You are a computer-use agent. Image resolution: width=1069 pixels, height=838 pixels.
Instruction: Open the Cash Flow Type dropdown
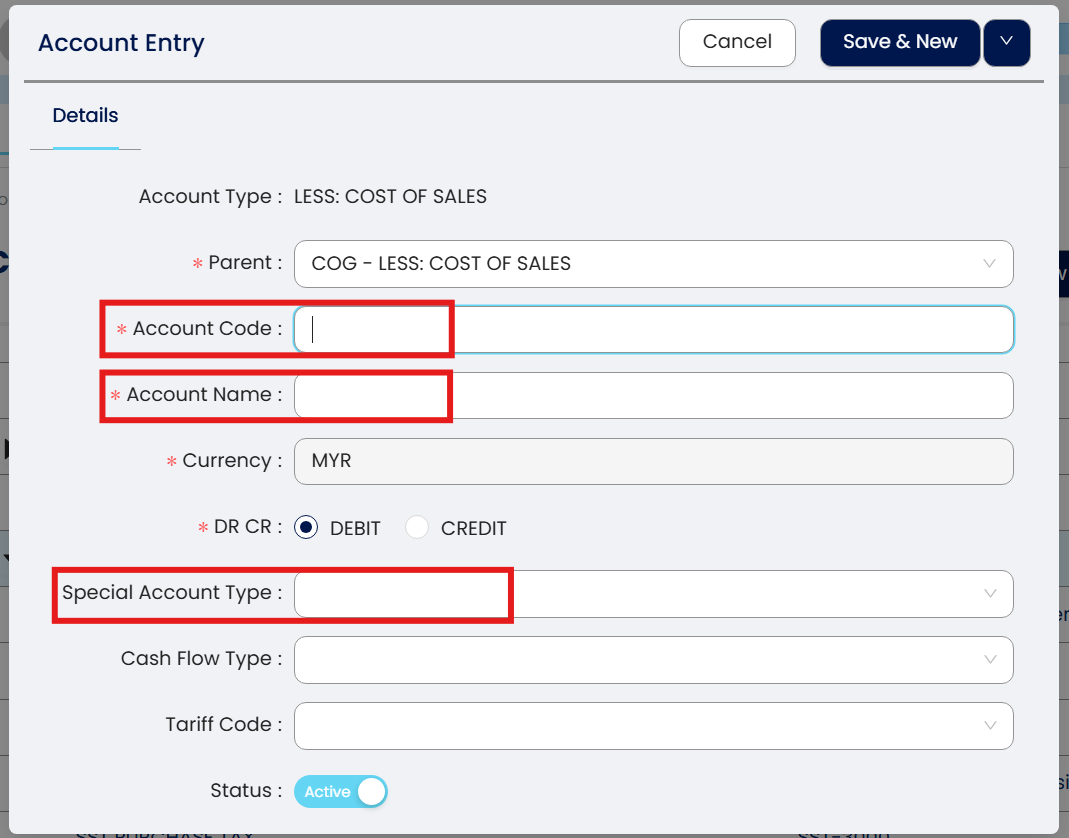click(x=640, y=660)
